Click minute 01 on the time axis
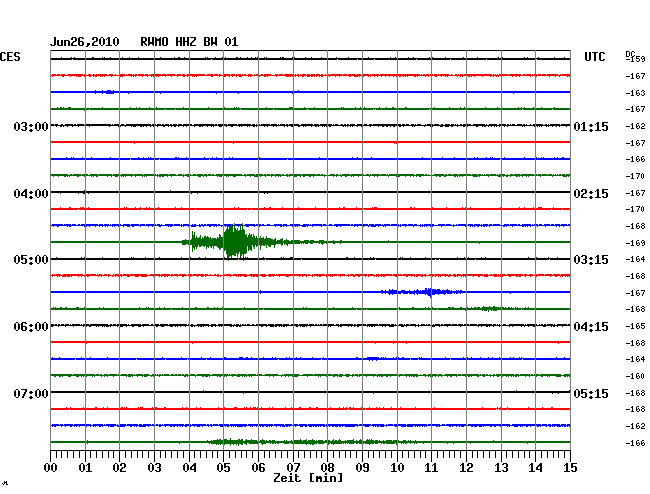This screenshot has width=650, height=494. pos(85,467)
